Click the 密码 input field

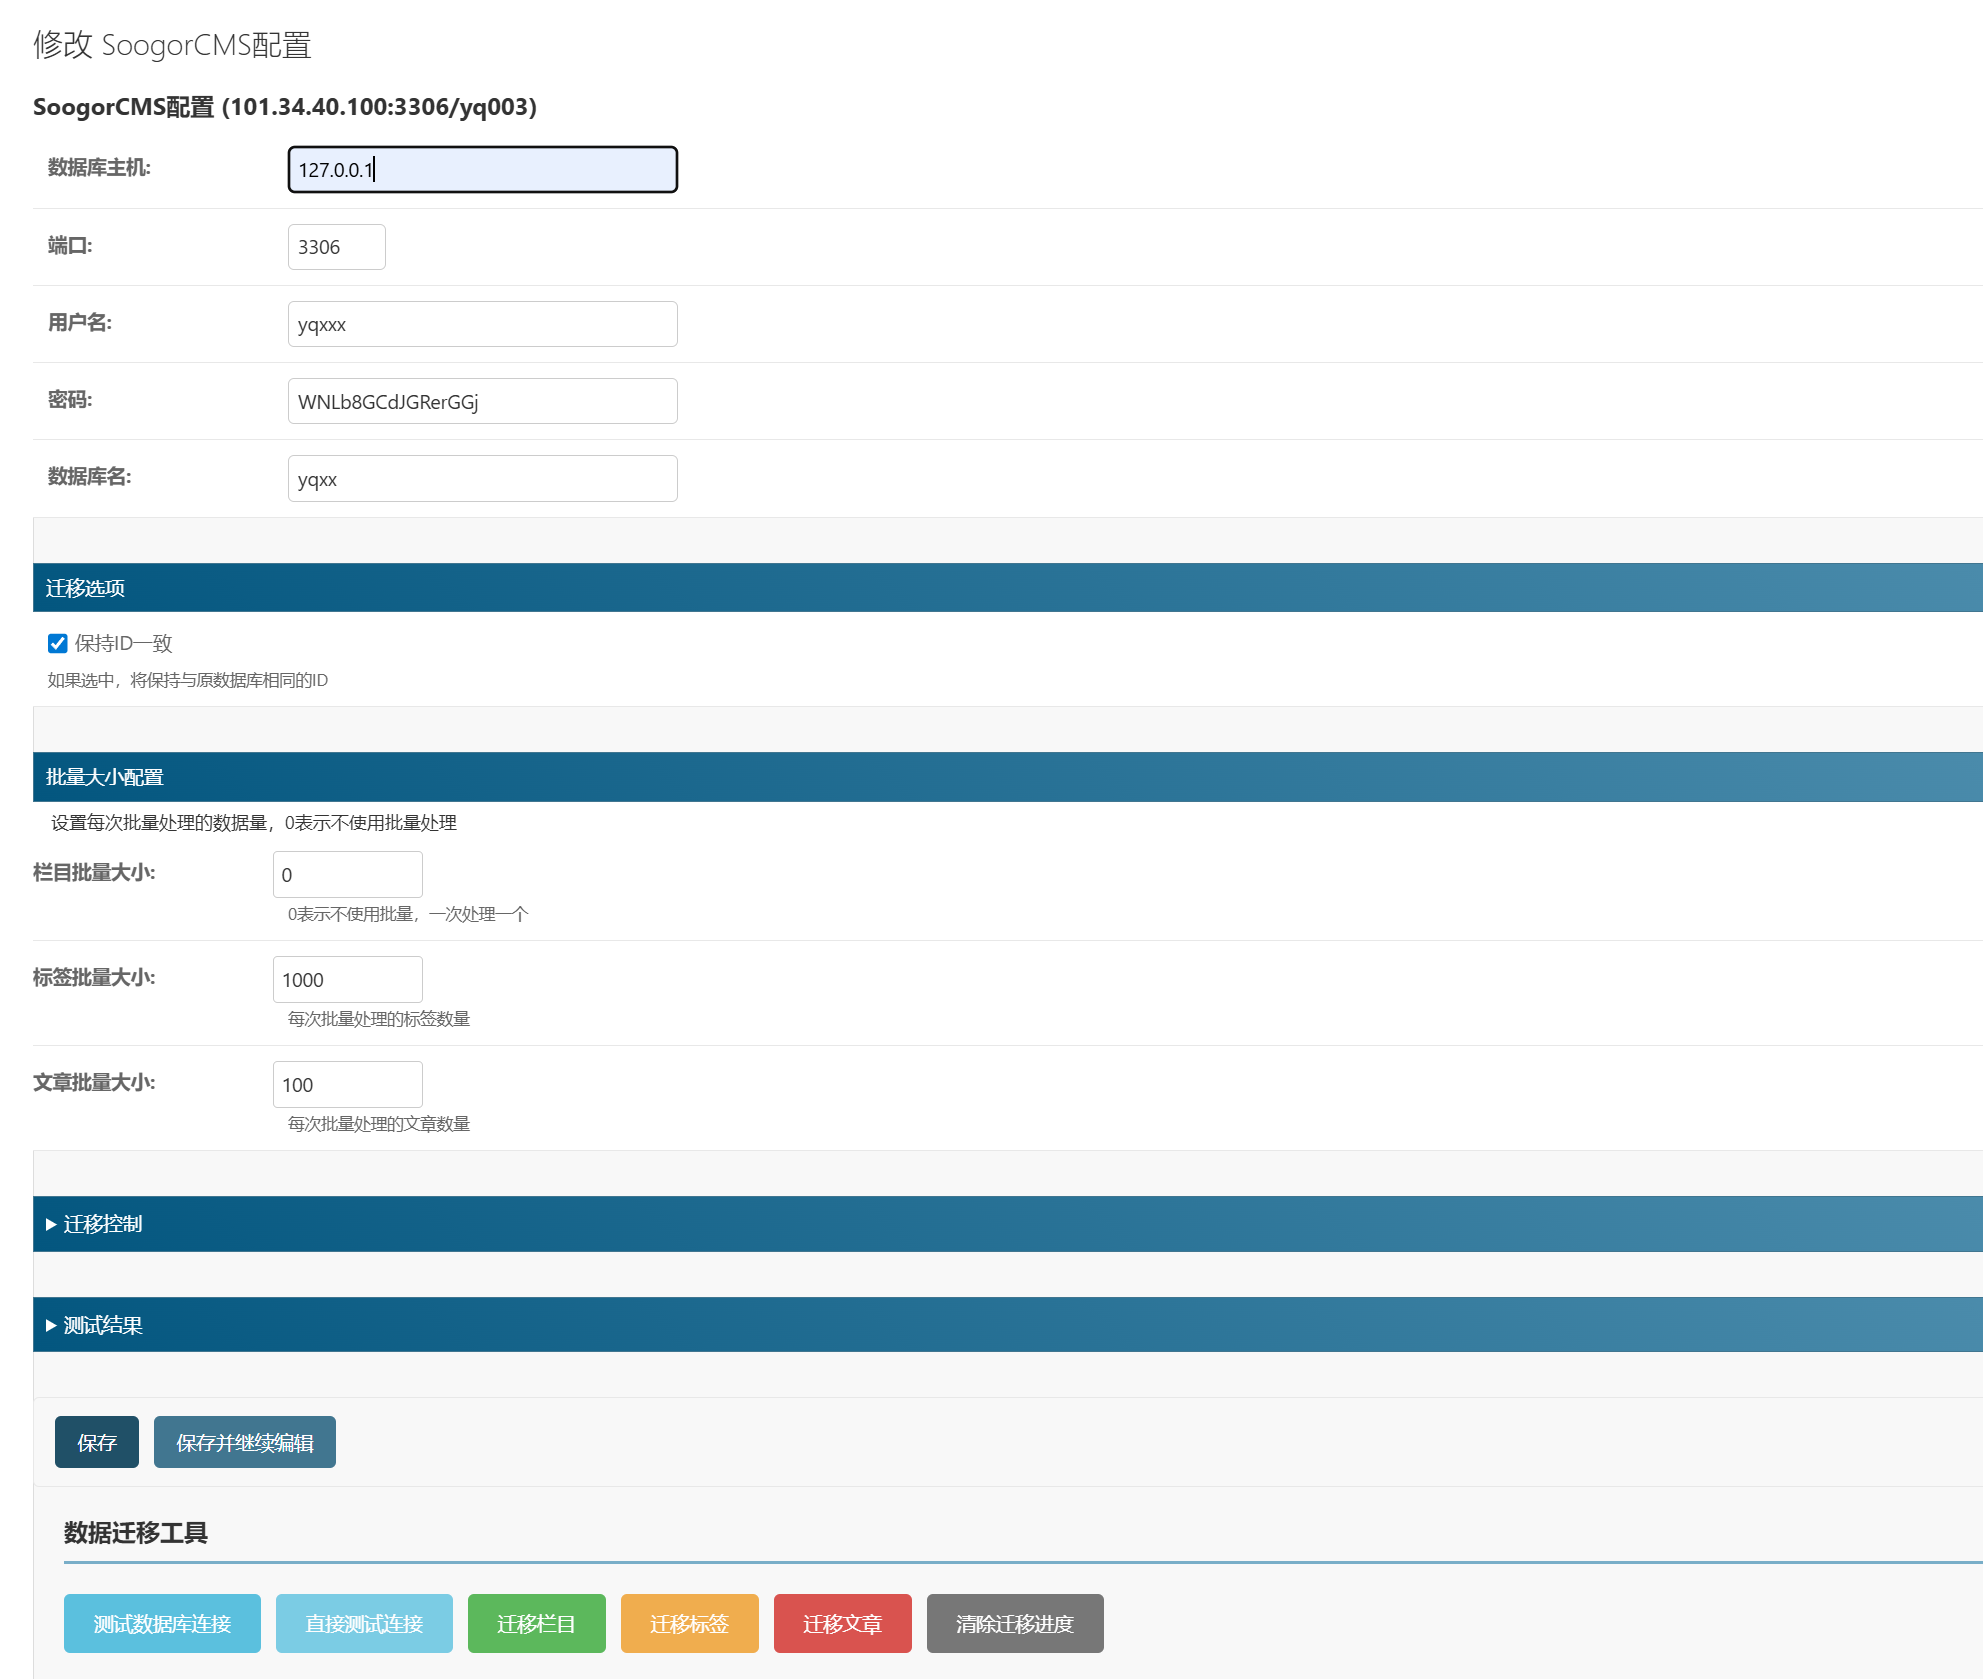coord(482,401)
